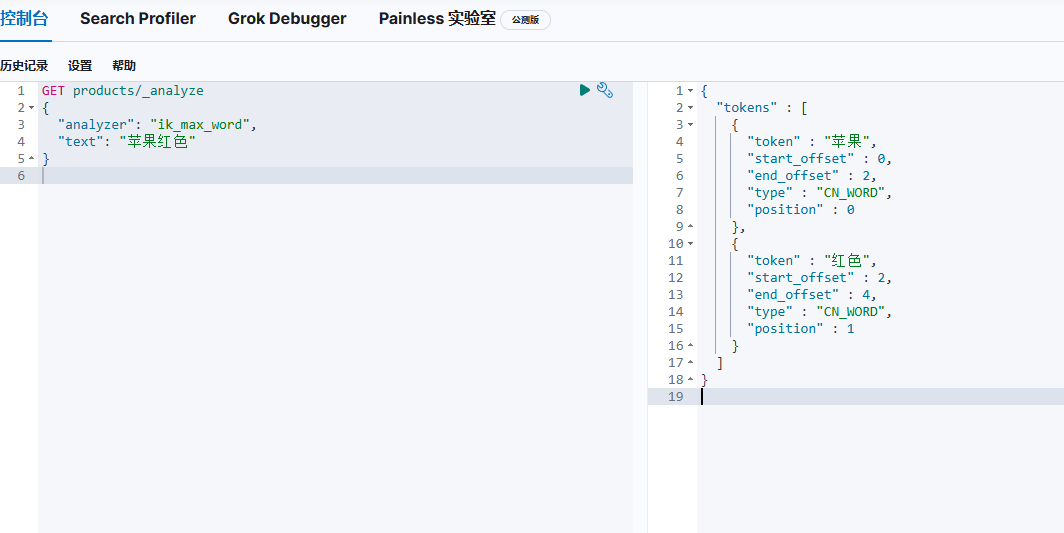This screenshot has height=533, width=1064.
Task: Click the 帮助 help link
Action: pos(124,66)
